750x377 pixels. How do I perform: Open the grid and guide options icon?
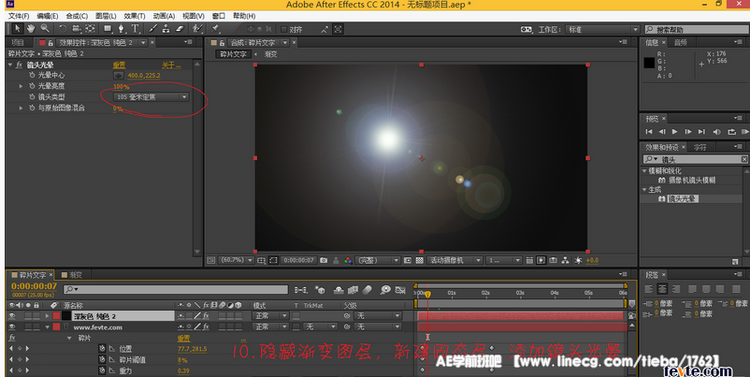[261, 260]
